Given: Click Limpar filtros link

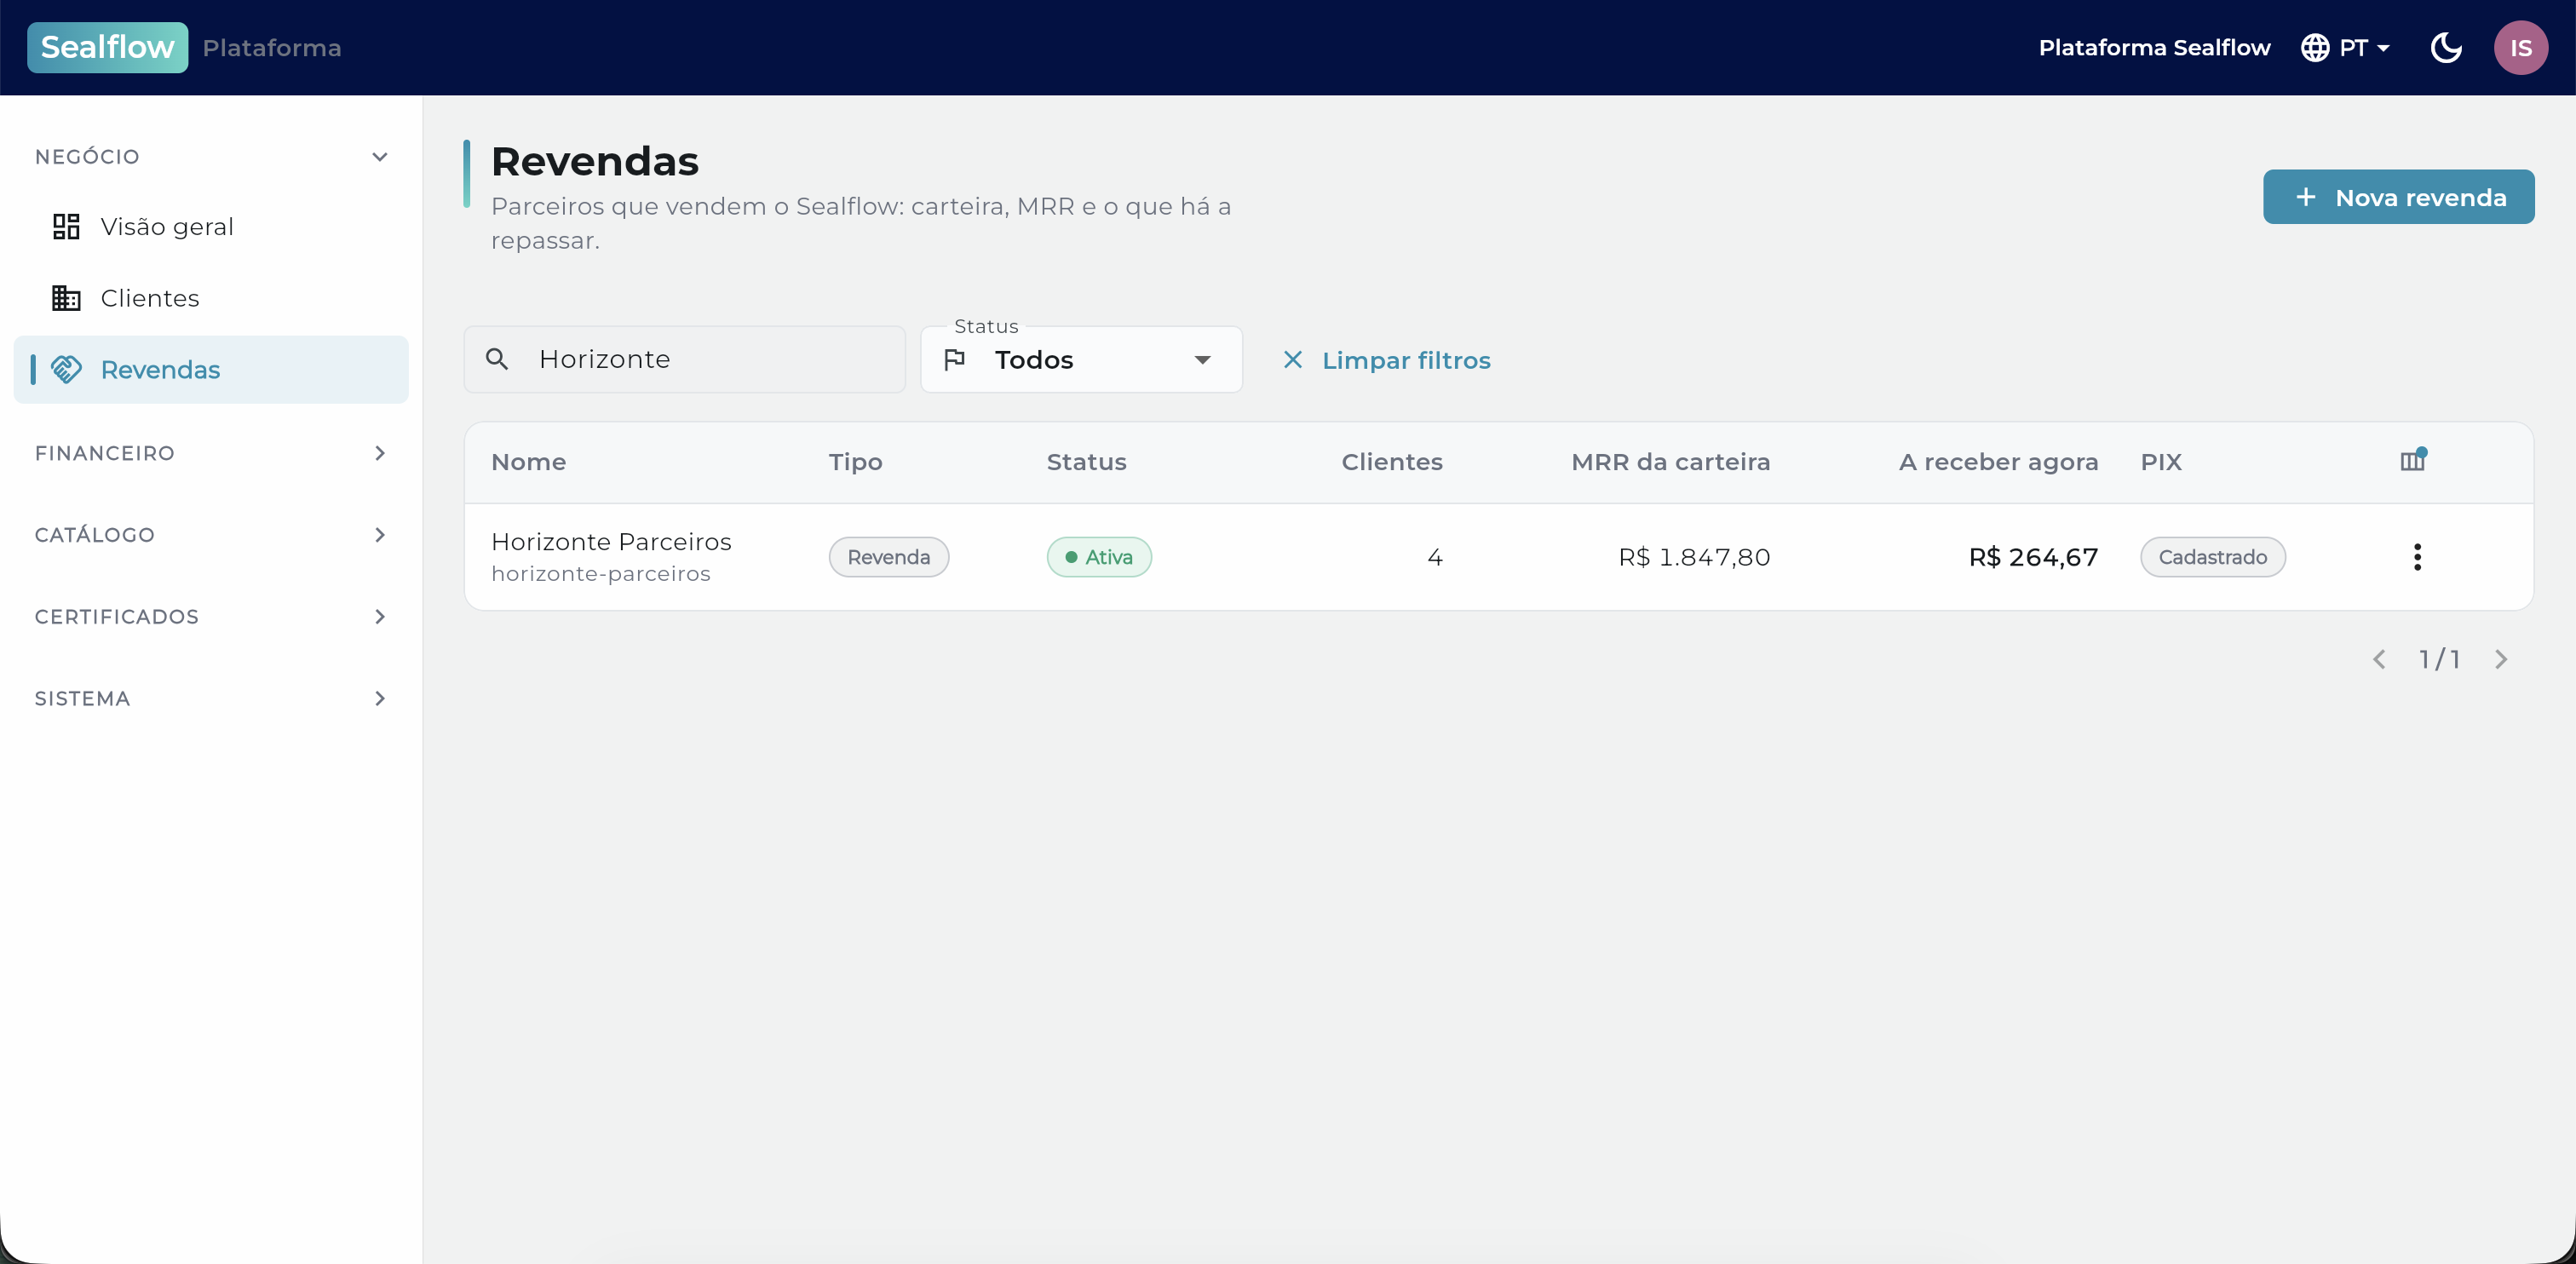Looking at the screenshot, I should (1386, 360).
